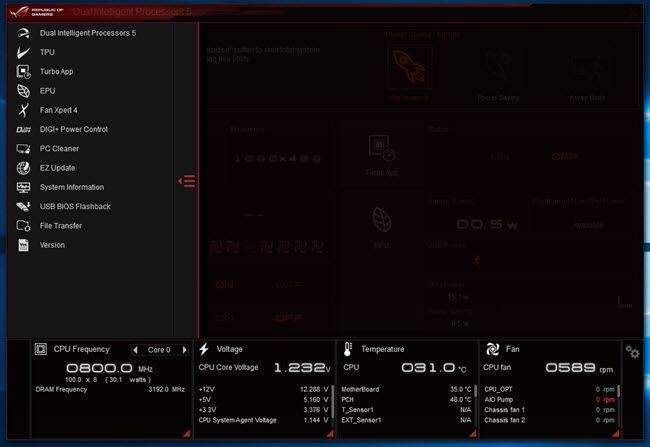Click the DIGI+ Power Control icon
Screen dimensions: 650x447
(x=23, y=129)
